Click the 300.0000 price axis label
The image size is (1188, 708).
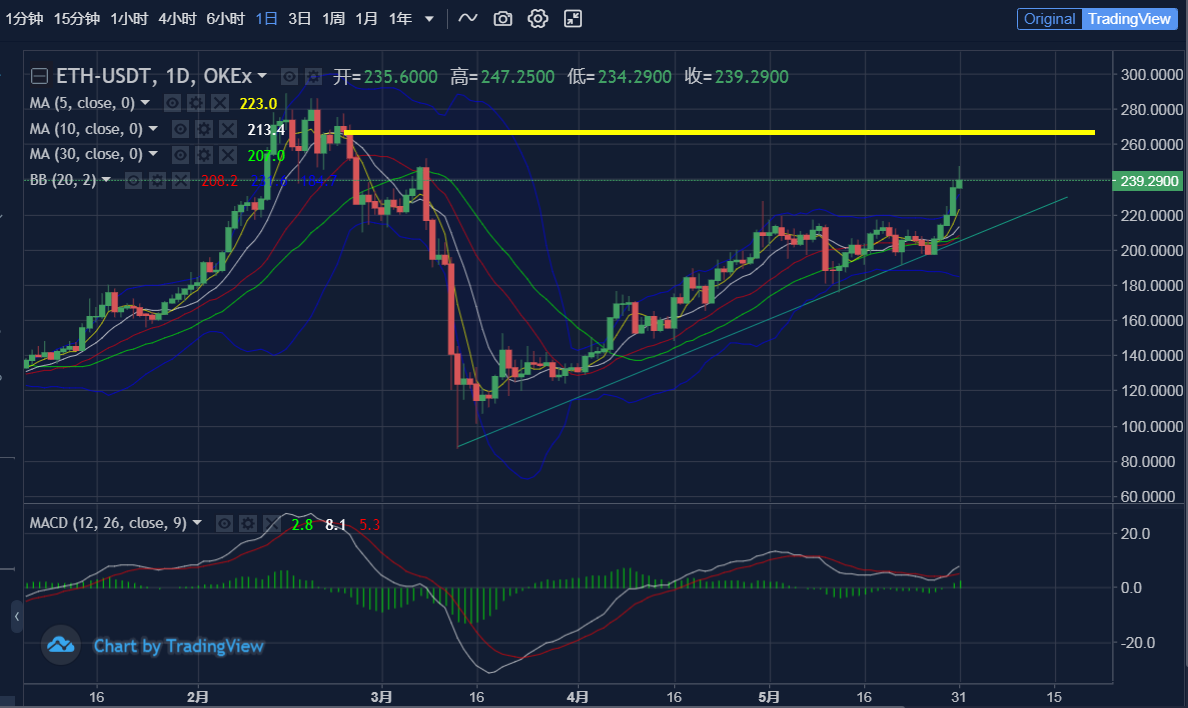point(1152,74)
